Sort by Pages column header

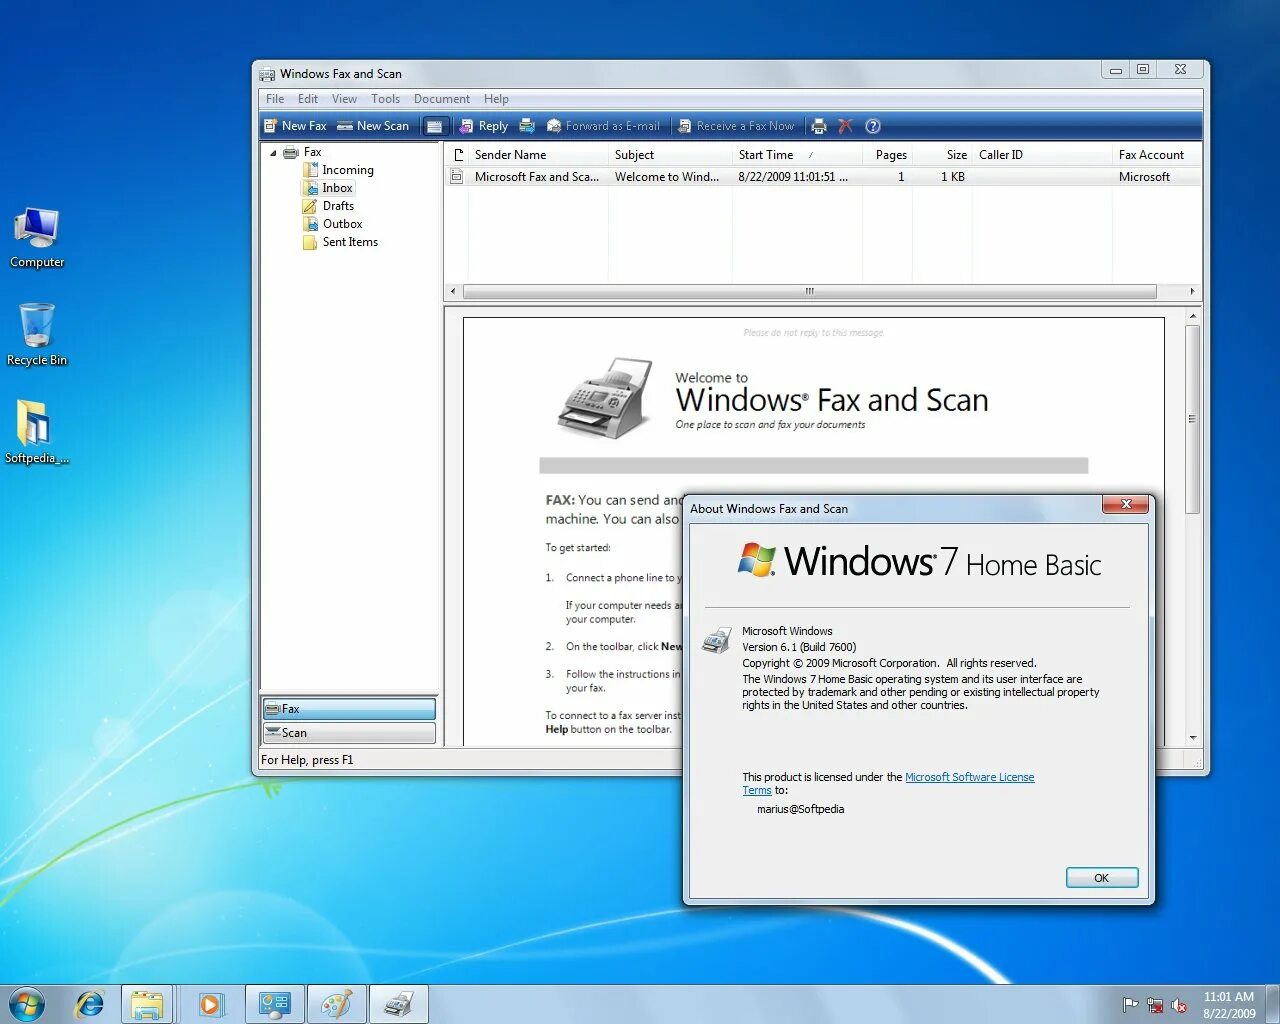click(x=887, y=155)
